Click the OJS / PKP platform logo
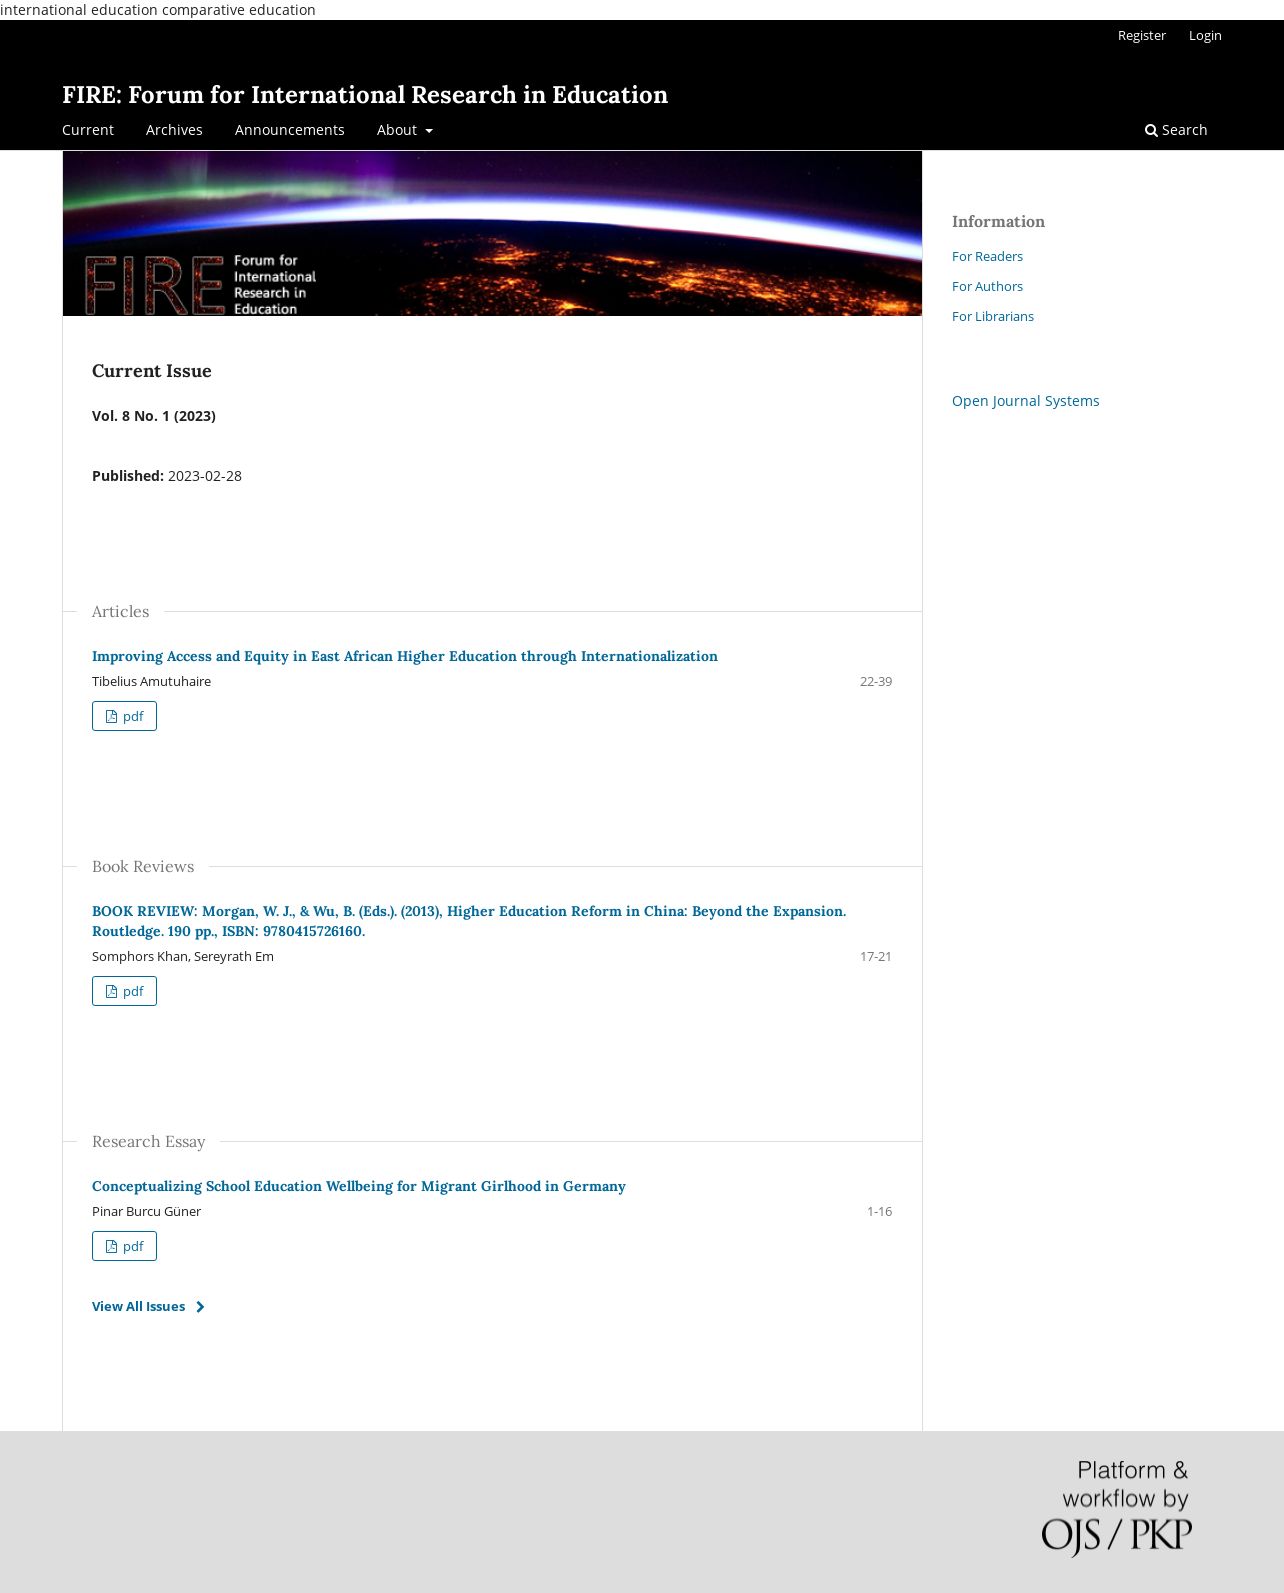The width and height of the screenshot is (1284, 1593). coord(1117,1509)
